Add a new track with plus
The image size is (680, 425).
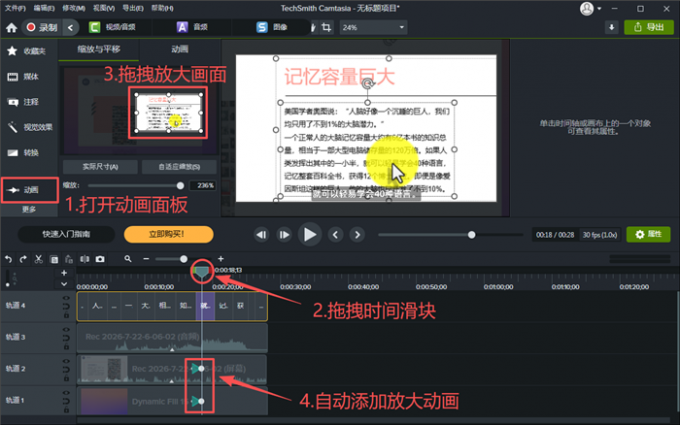point(64,273)
